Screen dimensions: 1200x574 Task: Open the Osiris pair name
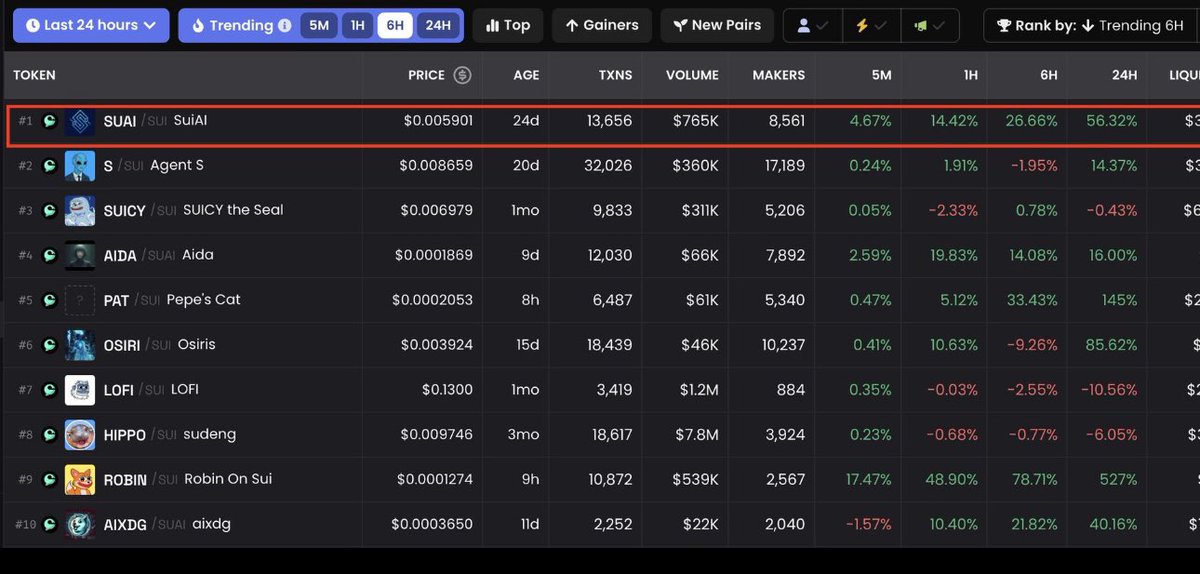point(159,345)
